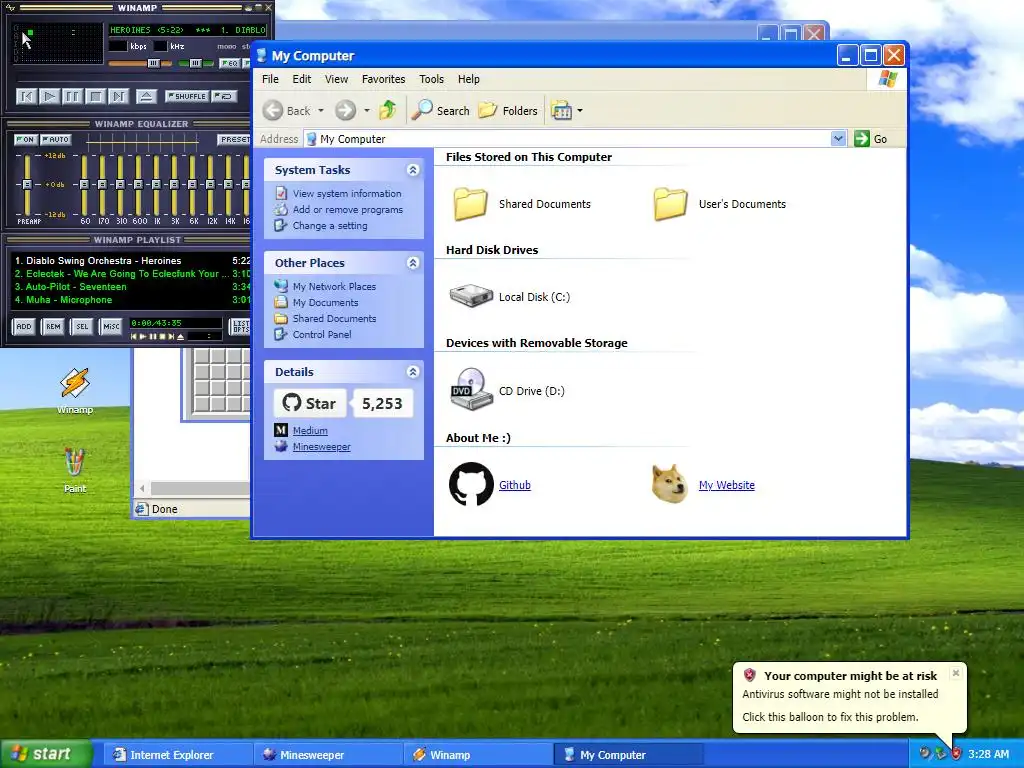
Task: Toggle Shuffle in Winamp
Action: (187, 96)
